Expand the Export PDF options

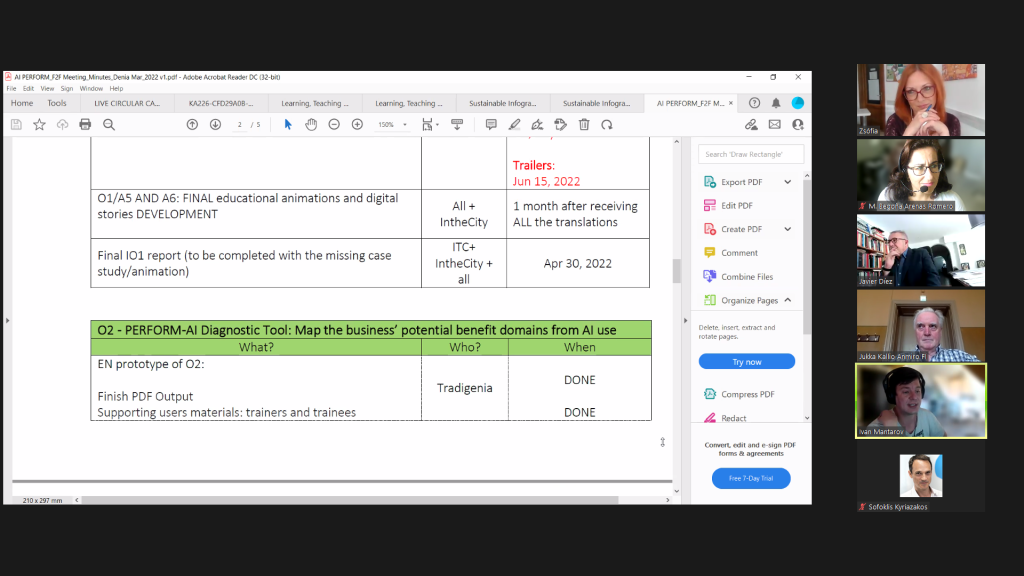tap(787, 182)
